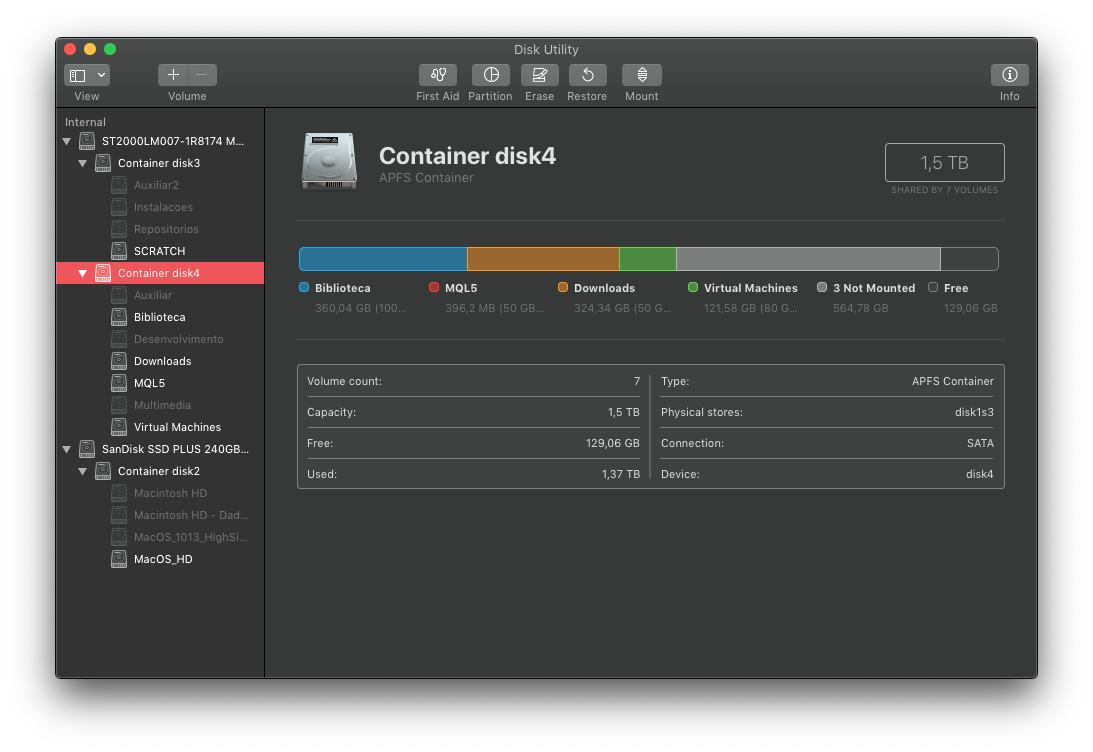This screenshot has height=752, width=1093.
Task: Click the Mount toolbar icon
Action: tap(641, 75)
